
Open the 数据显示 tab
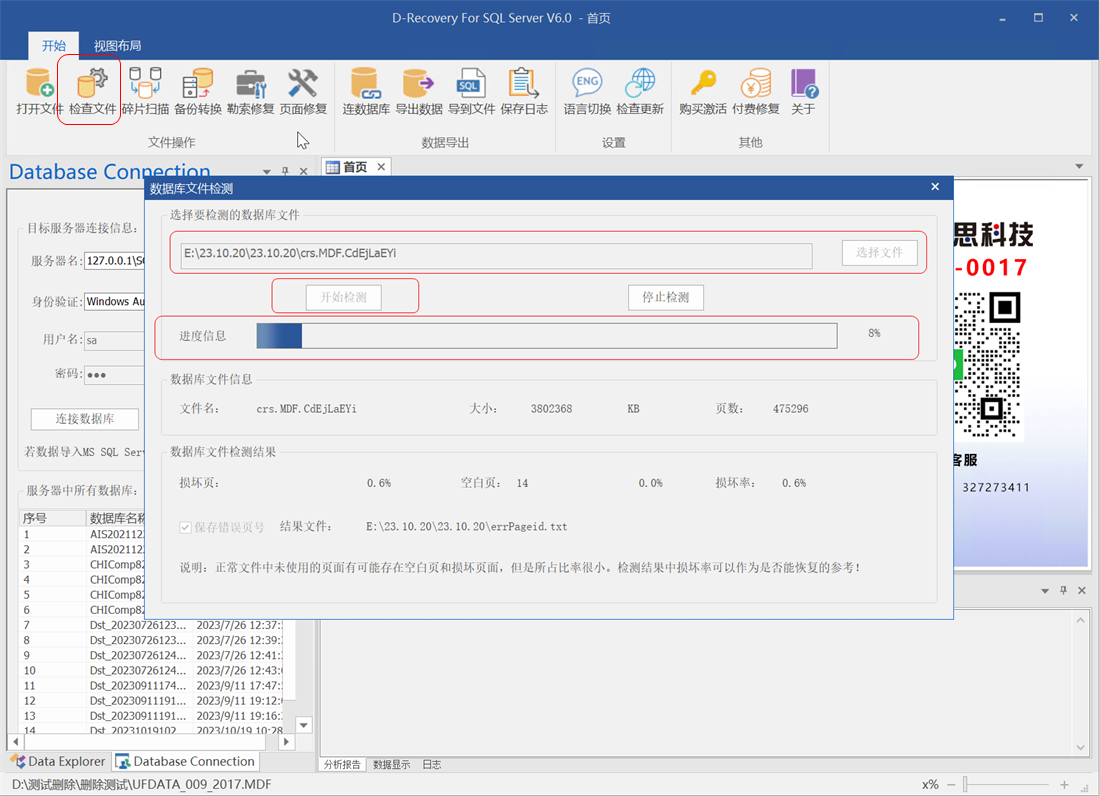point(391,764)
